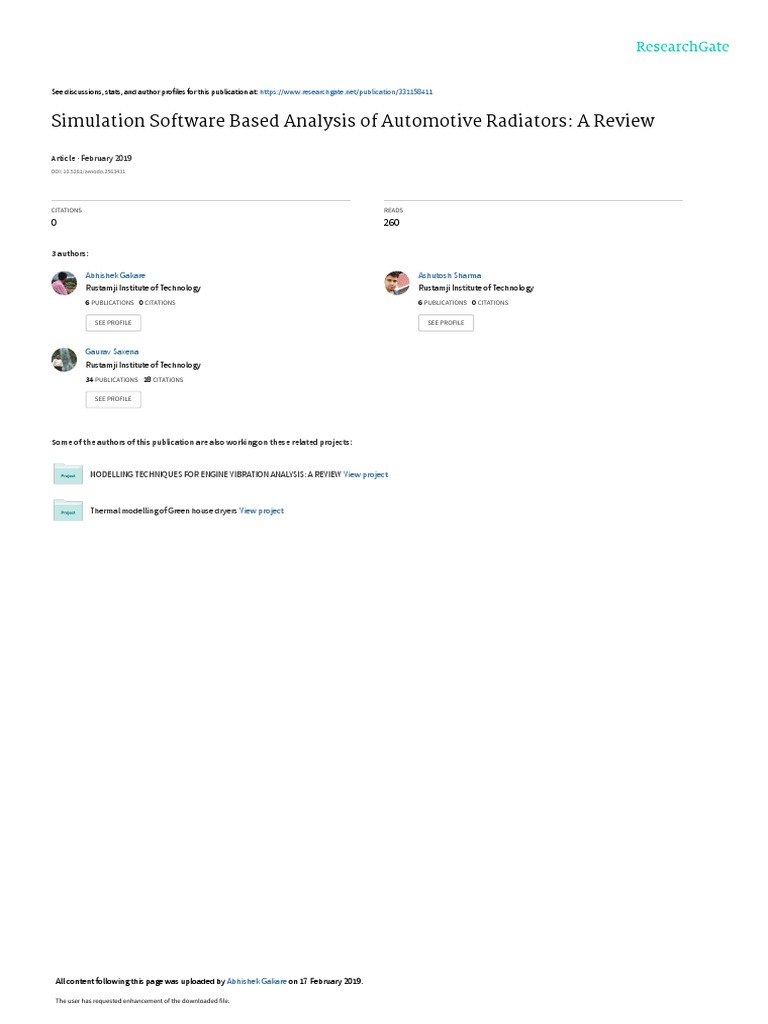The image size is (768, 1024).
Task: Click the Citations count 0
Action: tap(54, 223)
